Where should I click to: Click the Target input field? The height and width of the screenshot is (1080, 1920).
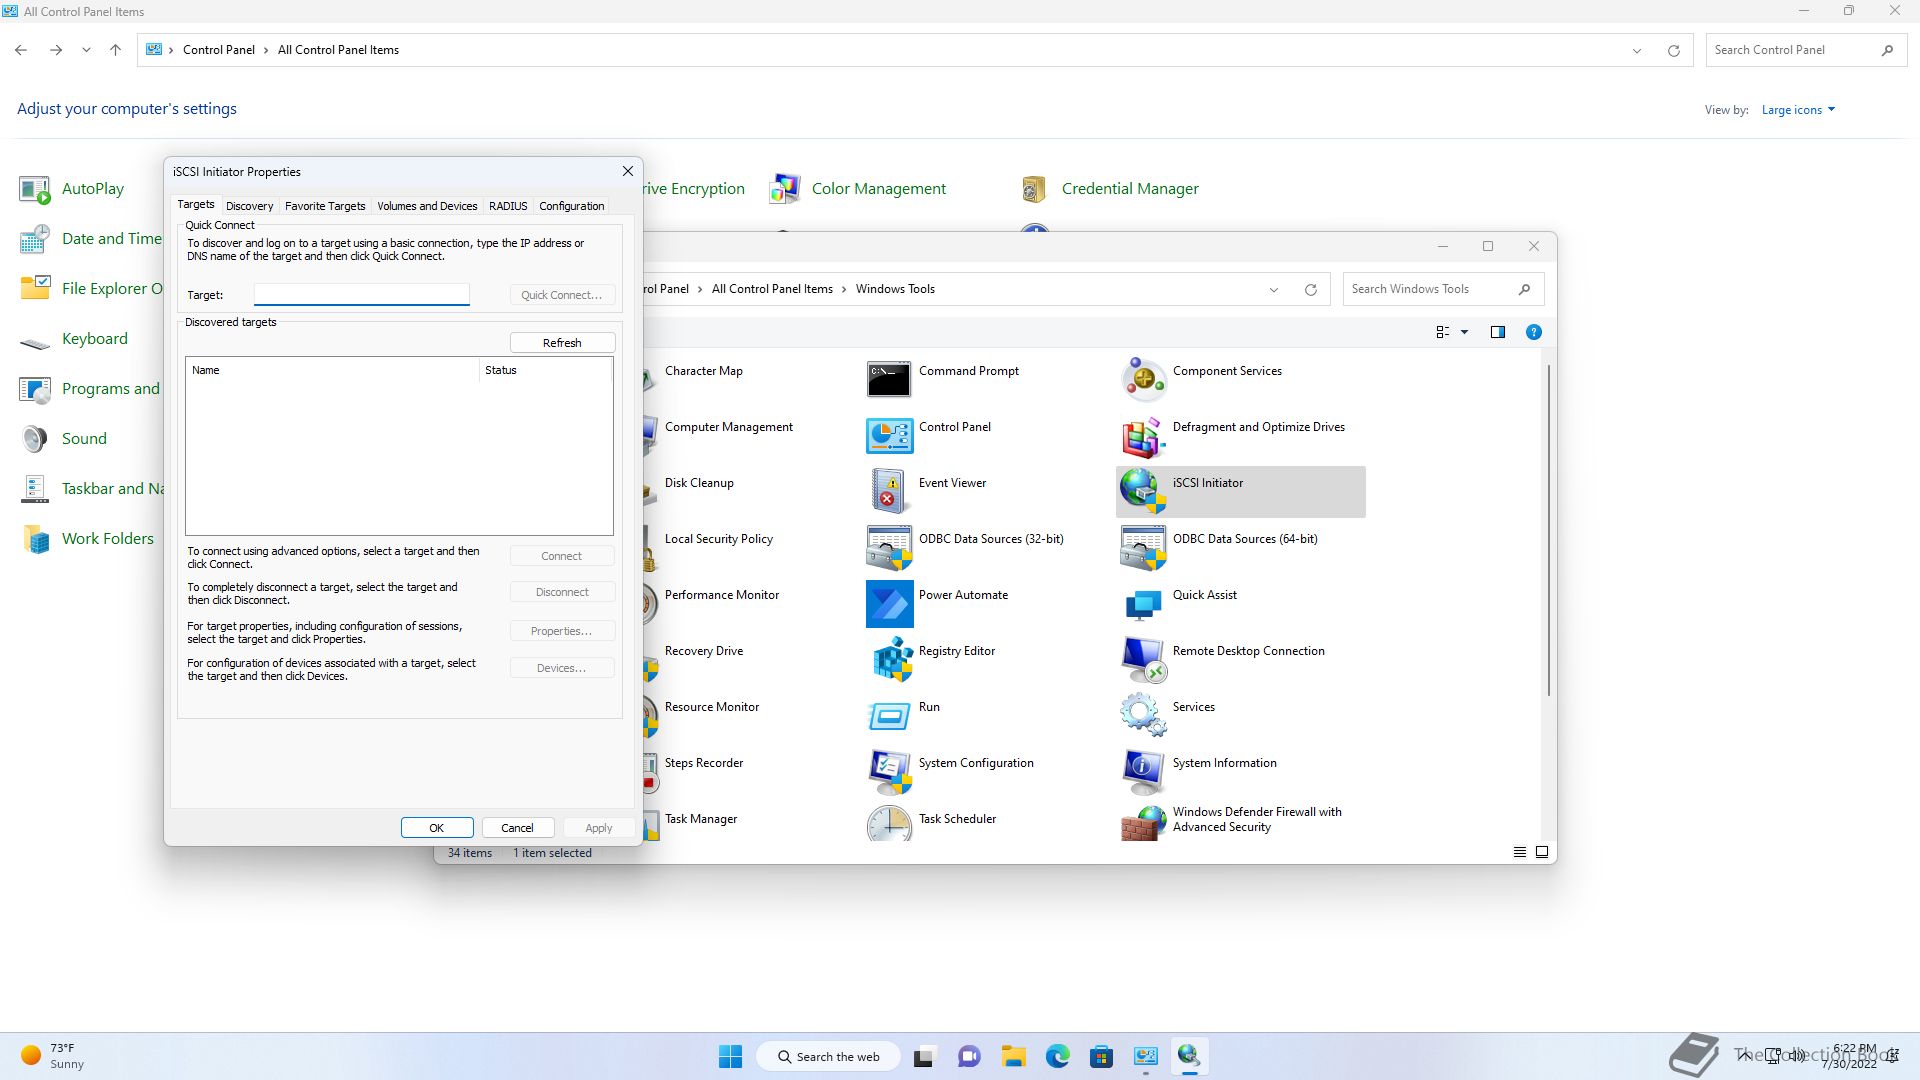[361, 294]
